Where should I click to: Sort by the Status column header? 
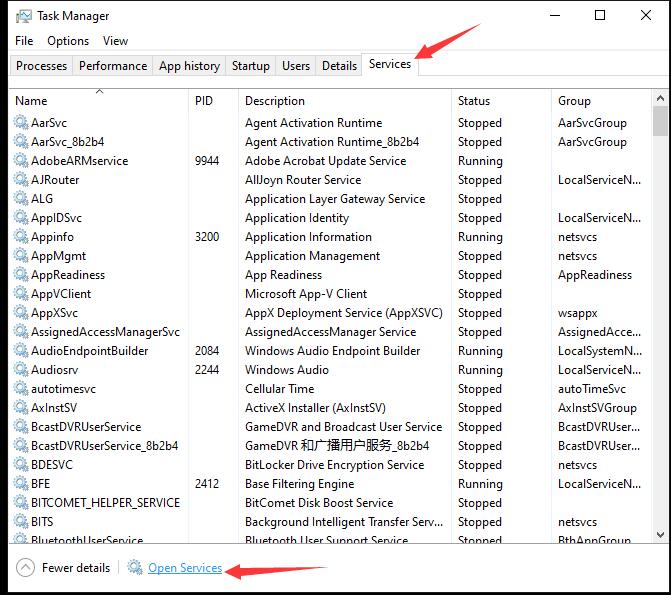point(501,101)
